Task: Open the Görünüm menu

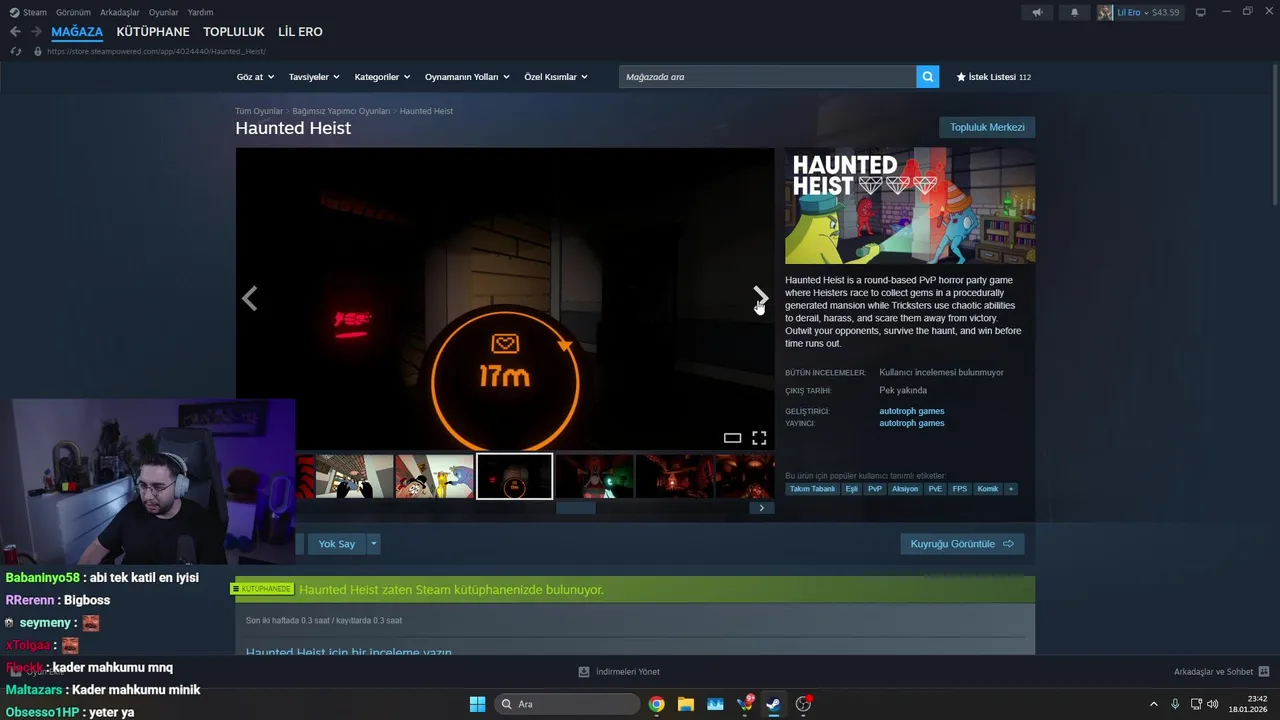Action: click(73, 12)
